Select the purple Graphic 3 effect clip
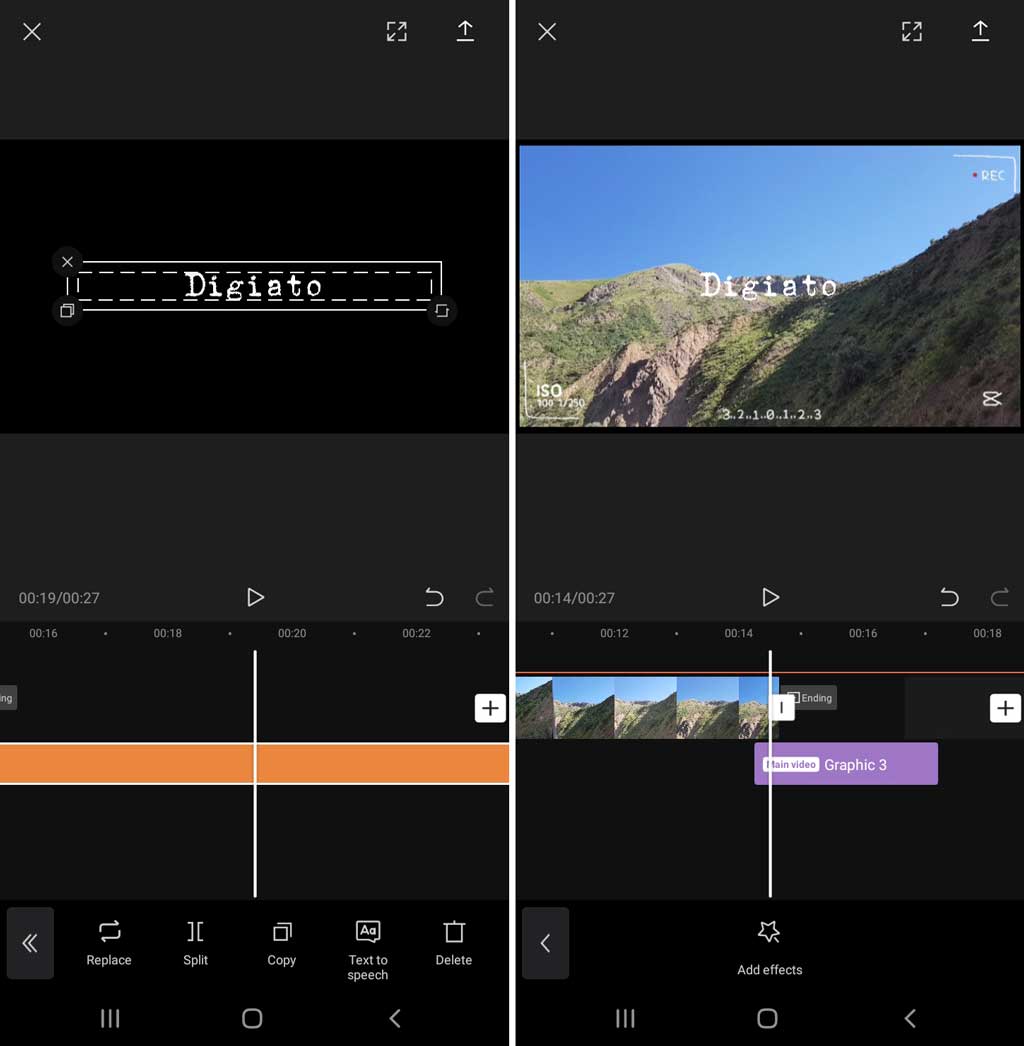1024x1046 pixels. 846,764
